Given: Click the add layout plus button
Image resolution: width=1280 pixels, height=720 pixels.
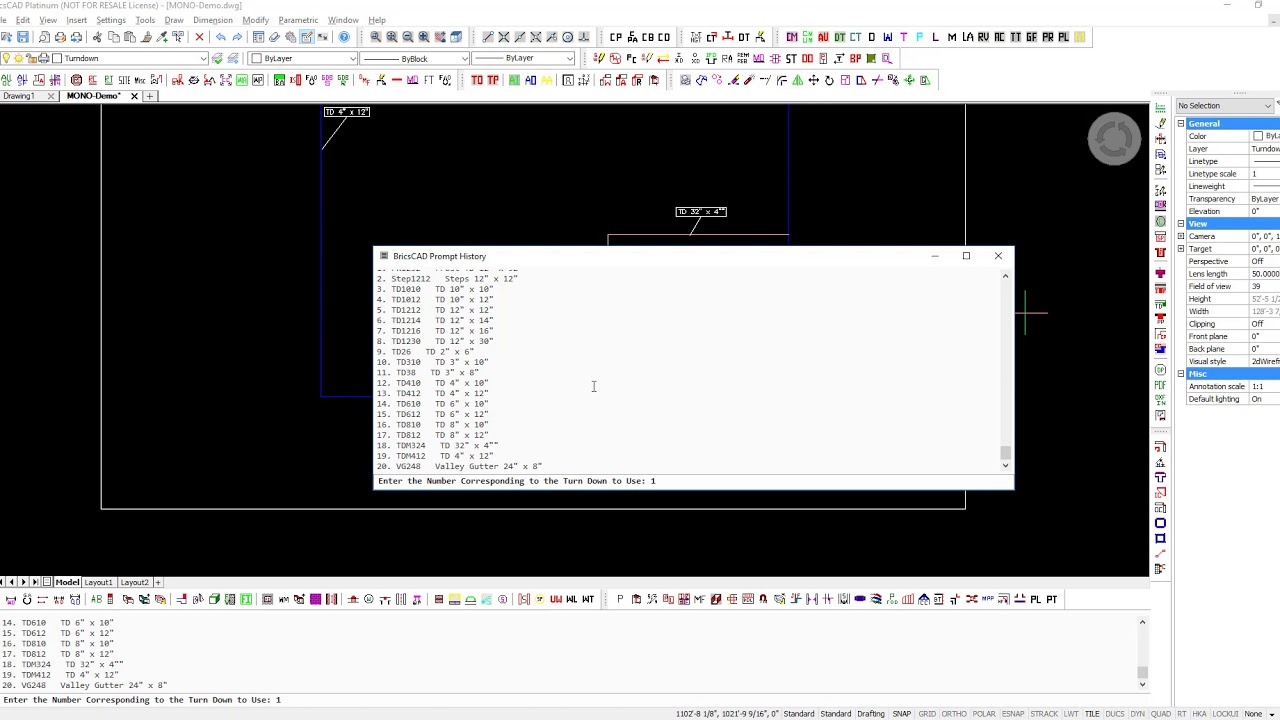Looking at the screenshot, I should 157,582.
